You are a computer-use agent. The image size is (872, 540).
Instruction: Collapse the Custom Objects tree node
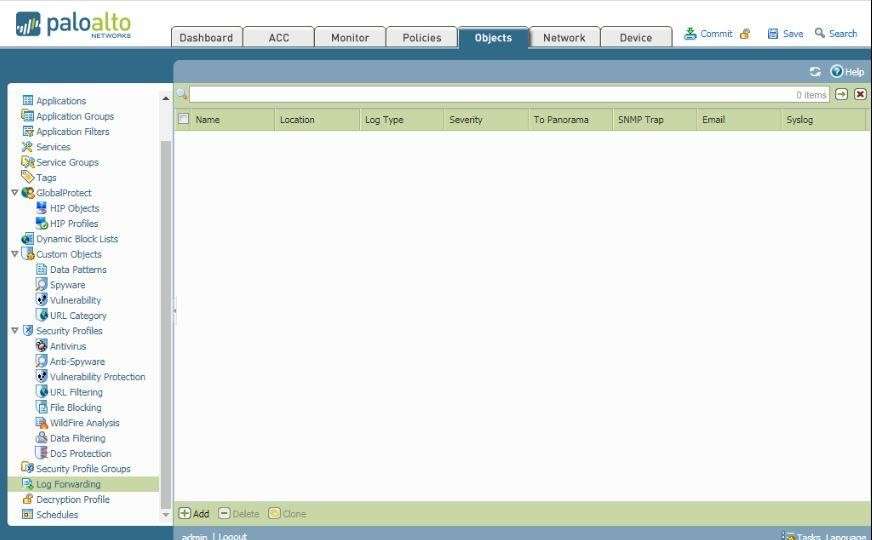coord(14,254)
